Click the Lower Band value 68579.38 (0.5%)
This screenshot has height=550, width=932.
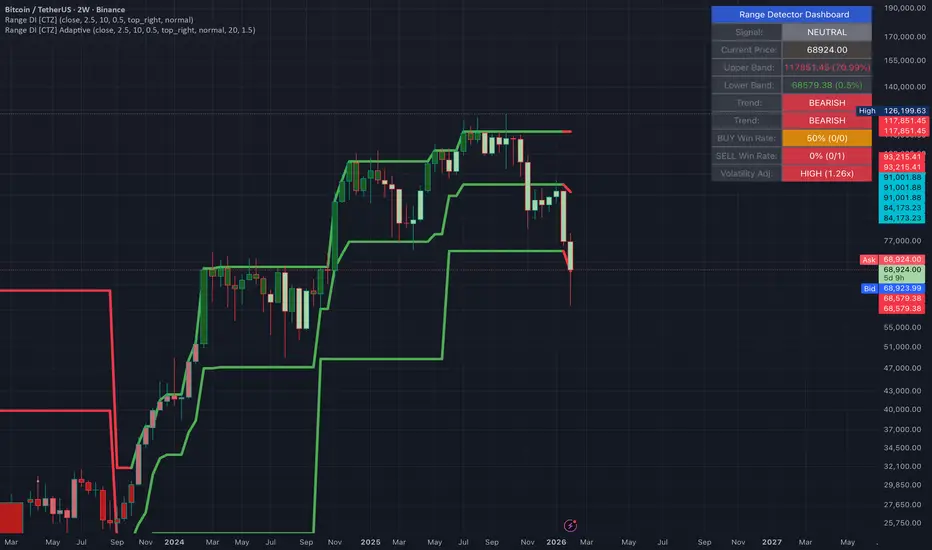coord(827,85)
